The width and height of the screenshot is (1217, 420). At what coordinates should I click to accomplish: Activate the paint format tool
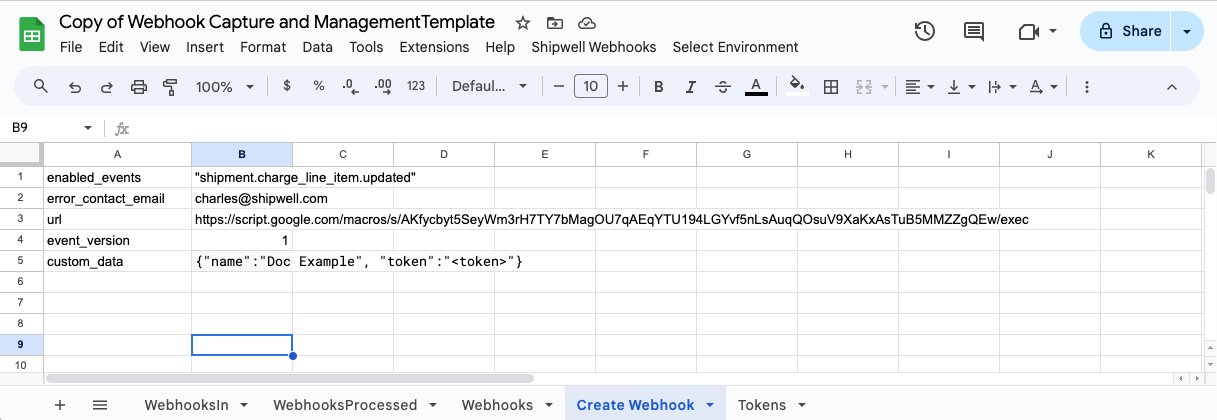click(x=170, y=87)
